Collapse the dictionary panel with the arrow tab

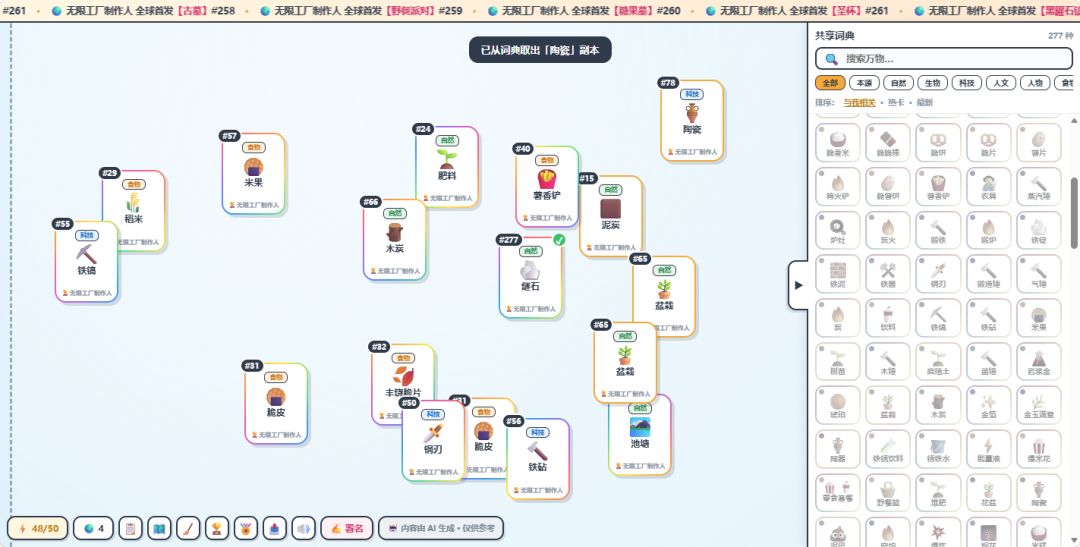click(798, 285)
